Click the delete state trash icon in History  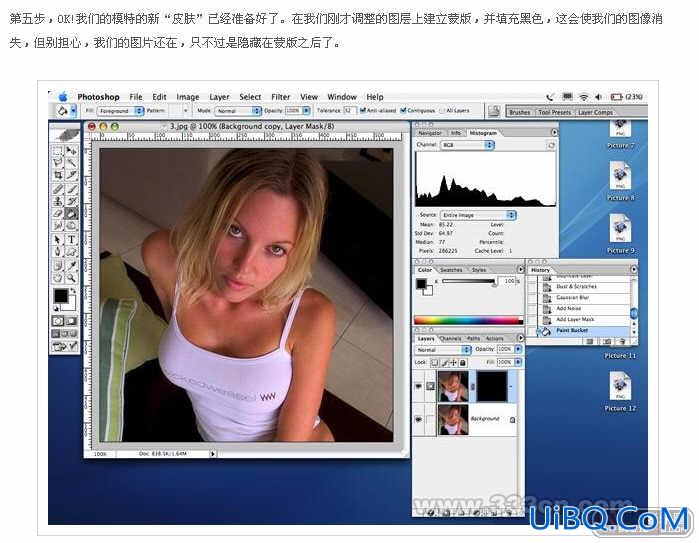click(x=623, y=341)
